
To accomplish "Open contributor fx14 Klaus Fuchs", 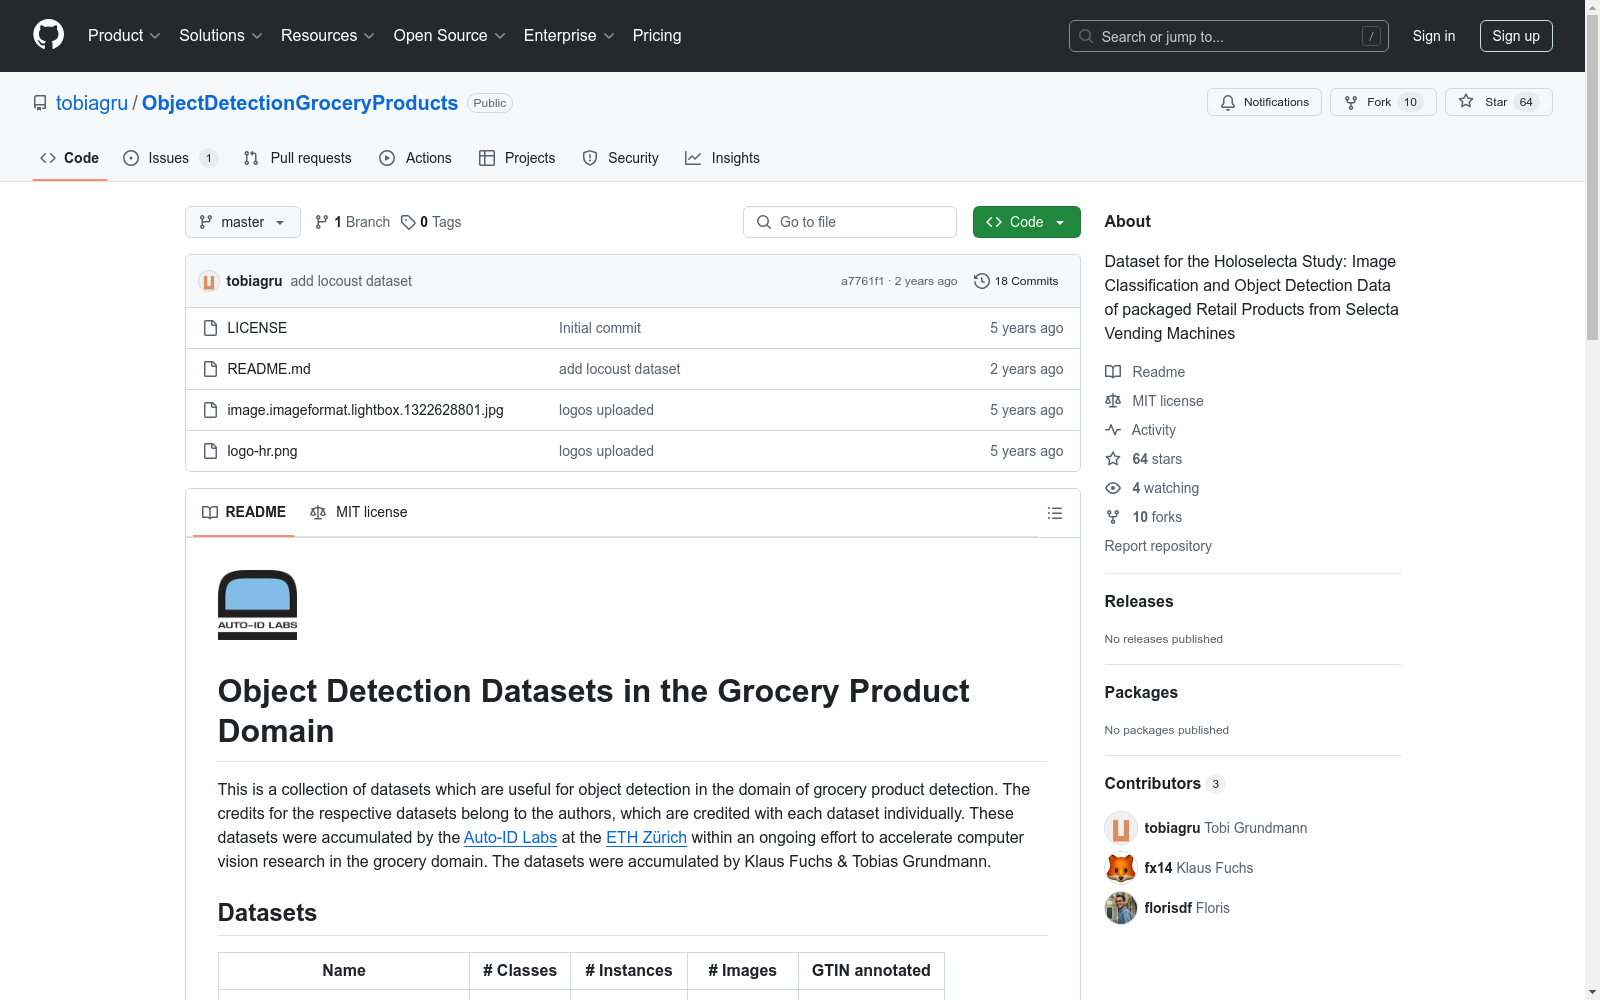I will pyautogui.click(x=1199, y=868).
